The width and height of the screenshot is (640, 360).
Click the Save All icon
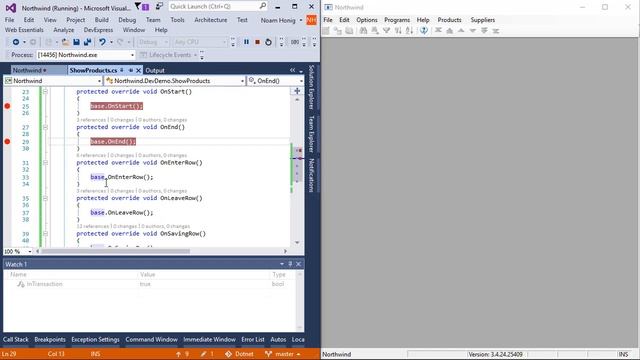87,42
